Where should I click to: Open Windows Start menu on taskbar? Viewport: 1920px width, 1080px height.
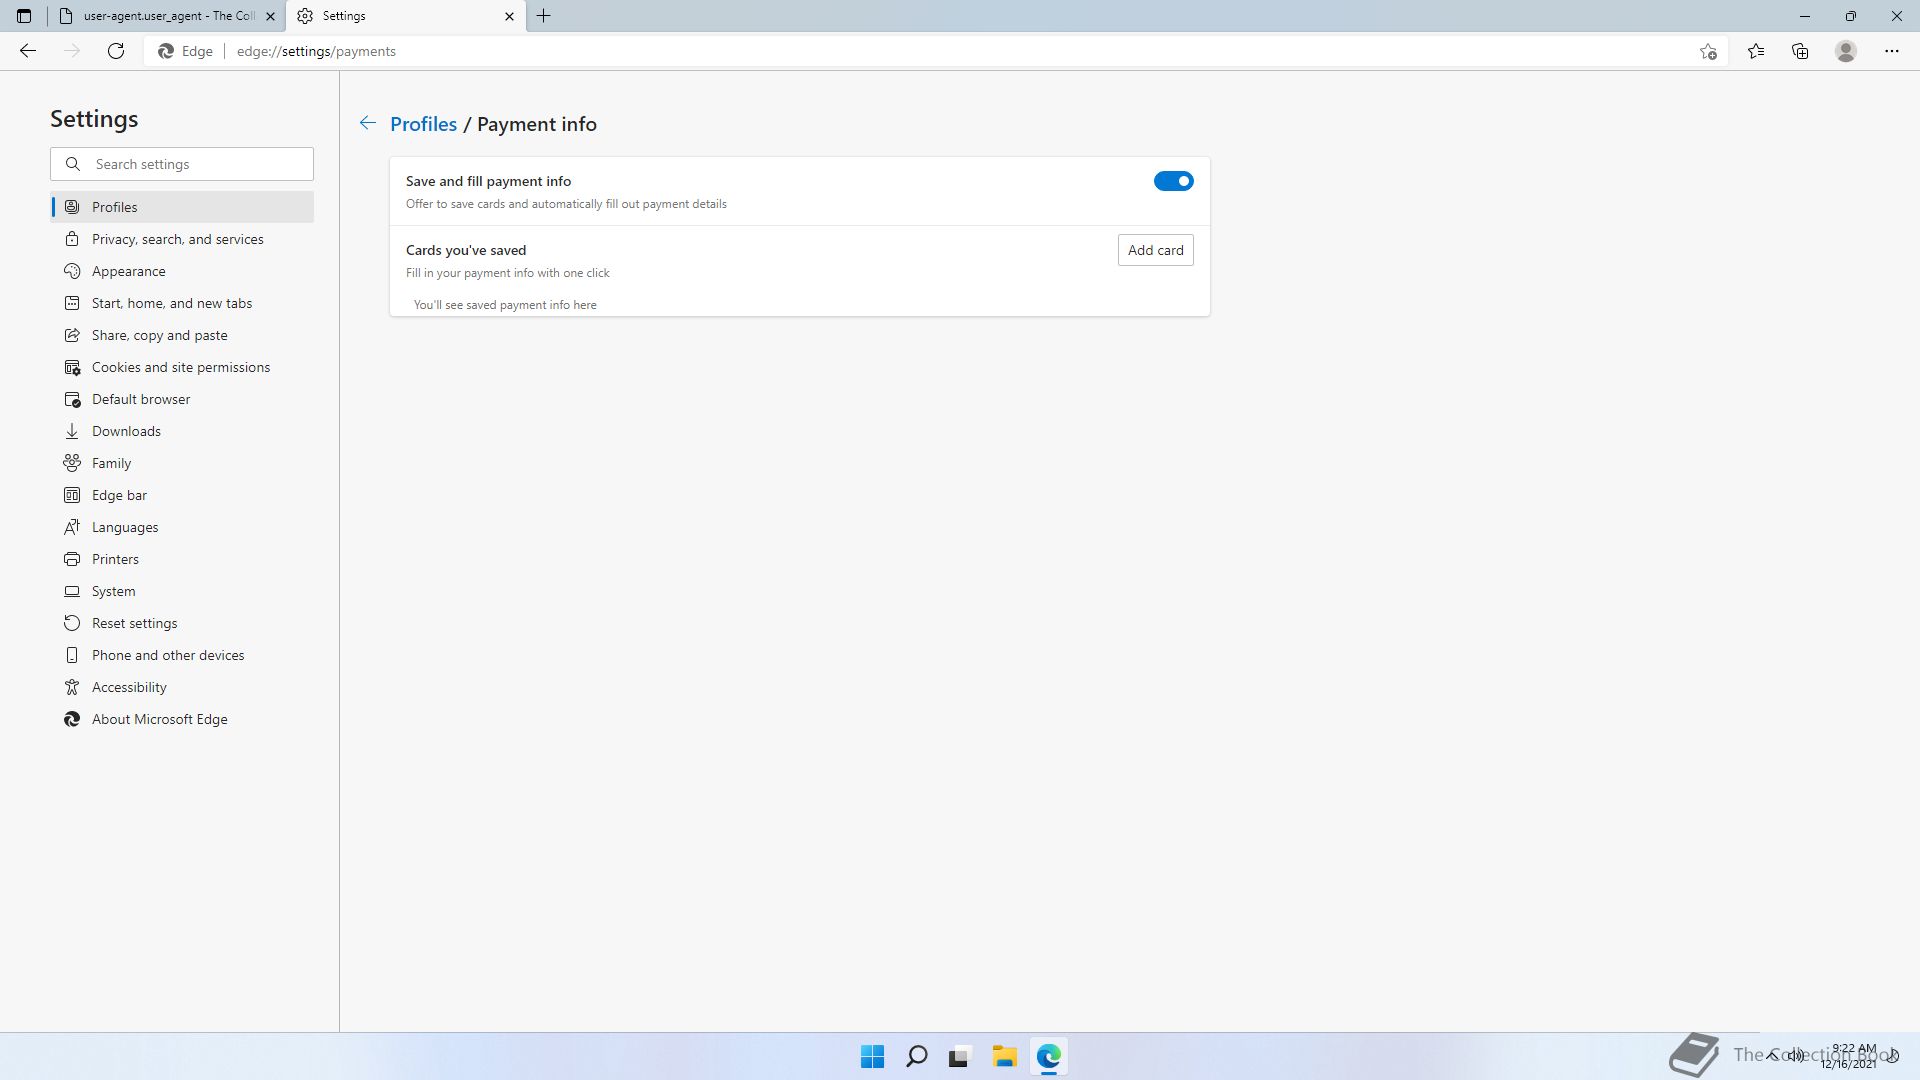click(x=872, y=1056)
